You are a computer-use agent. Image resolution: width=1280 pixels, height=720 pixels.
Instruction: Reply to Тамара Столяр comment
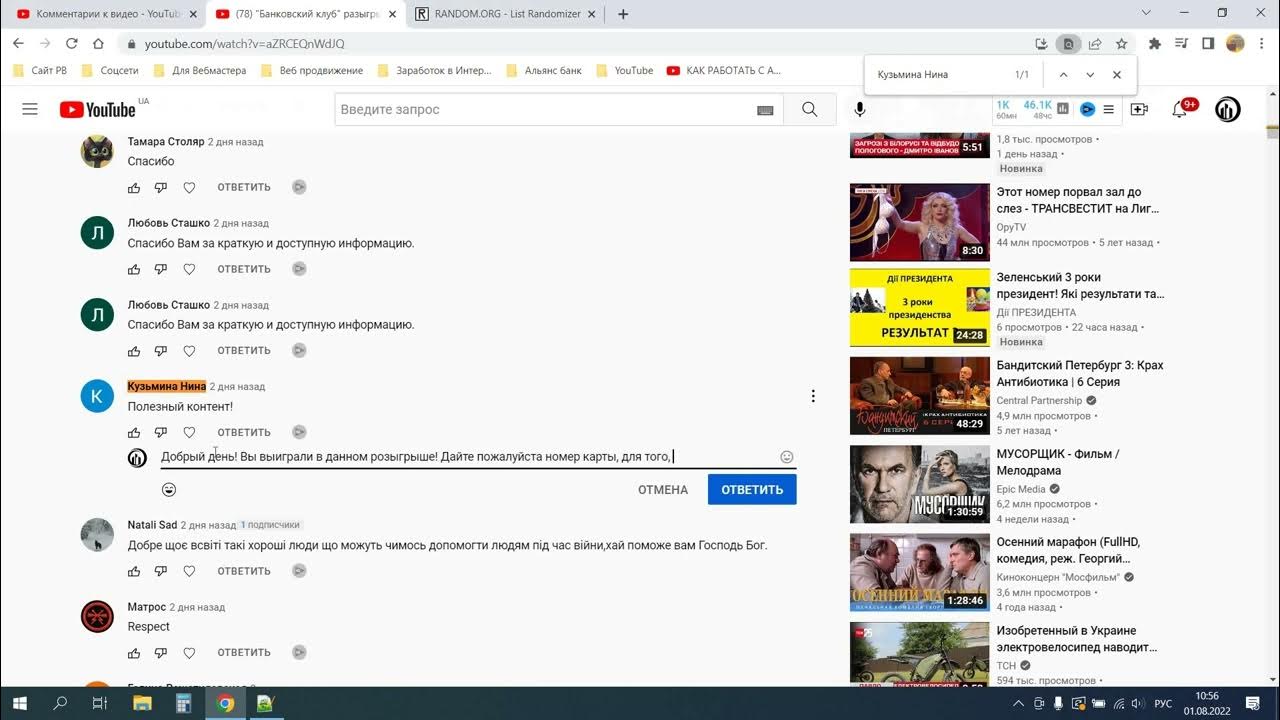tap(244, 187)
